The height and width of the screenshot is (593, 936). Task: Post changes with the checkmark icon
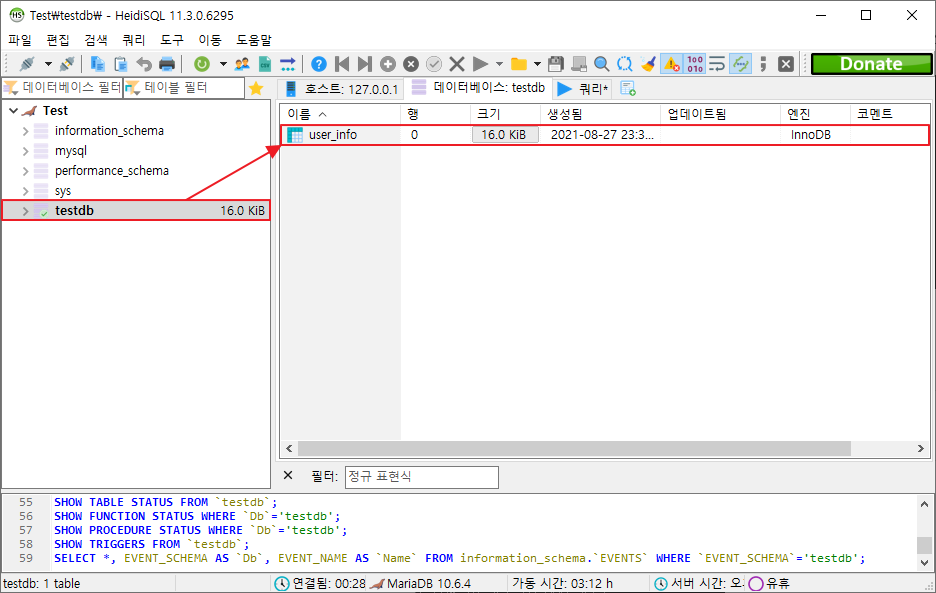[x=434, y=64]
